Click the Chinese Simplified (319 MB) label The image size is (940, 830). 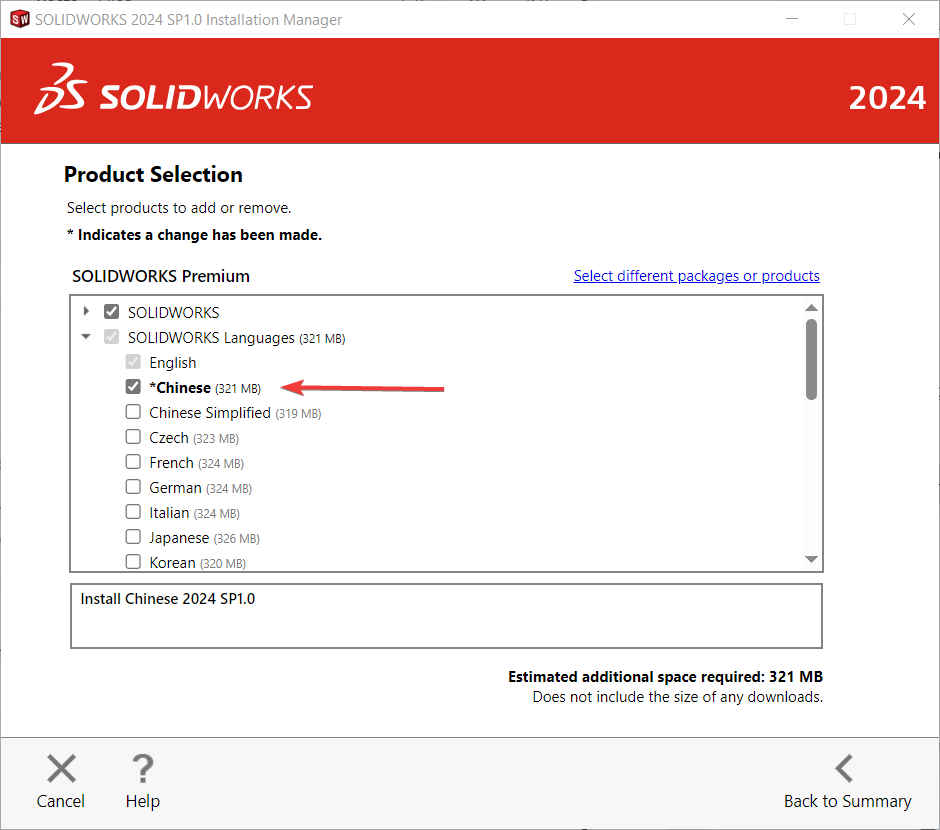coord(235,414)
